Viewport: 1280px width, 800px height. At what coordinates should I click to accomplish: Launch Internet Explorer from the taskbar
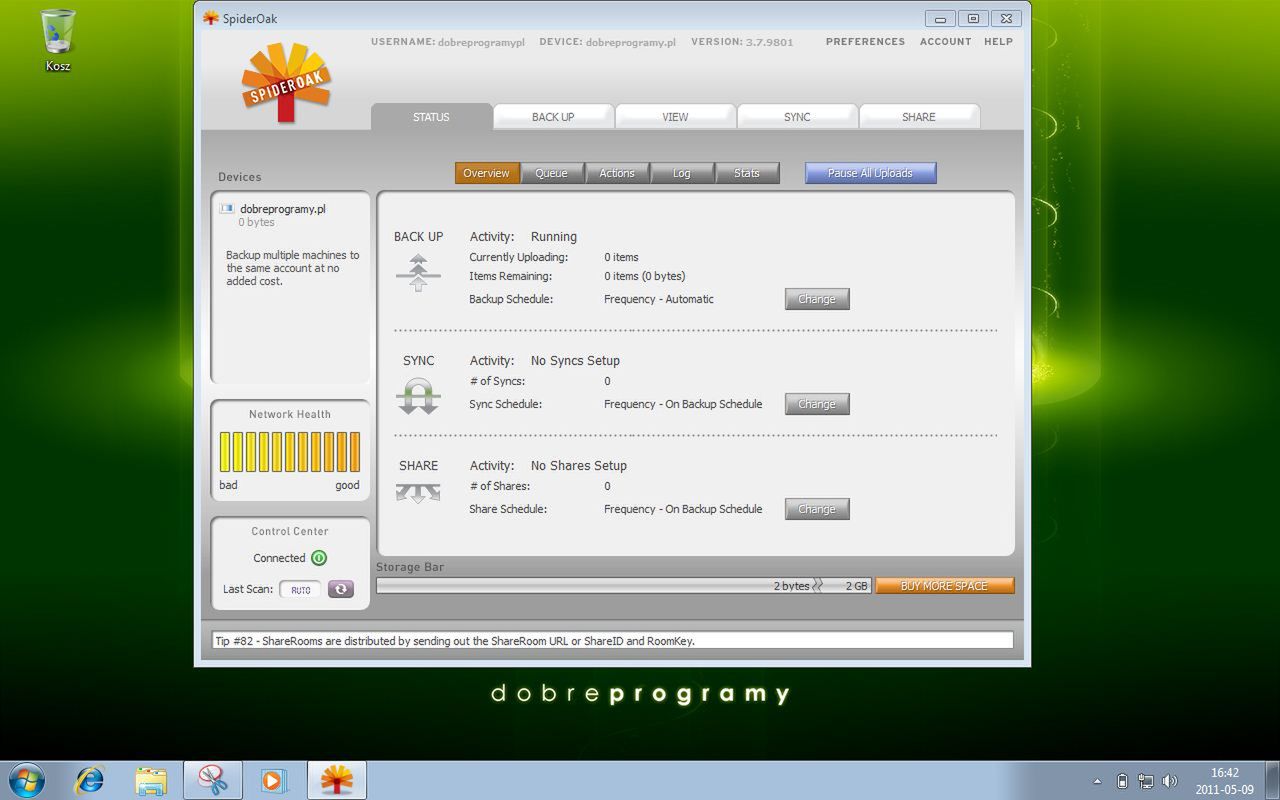(x=90, y=780)
